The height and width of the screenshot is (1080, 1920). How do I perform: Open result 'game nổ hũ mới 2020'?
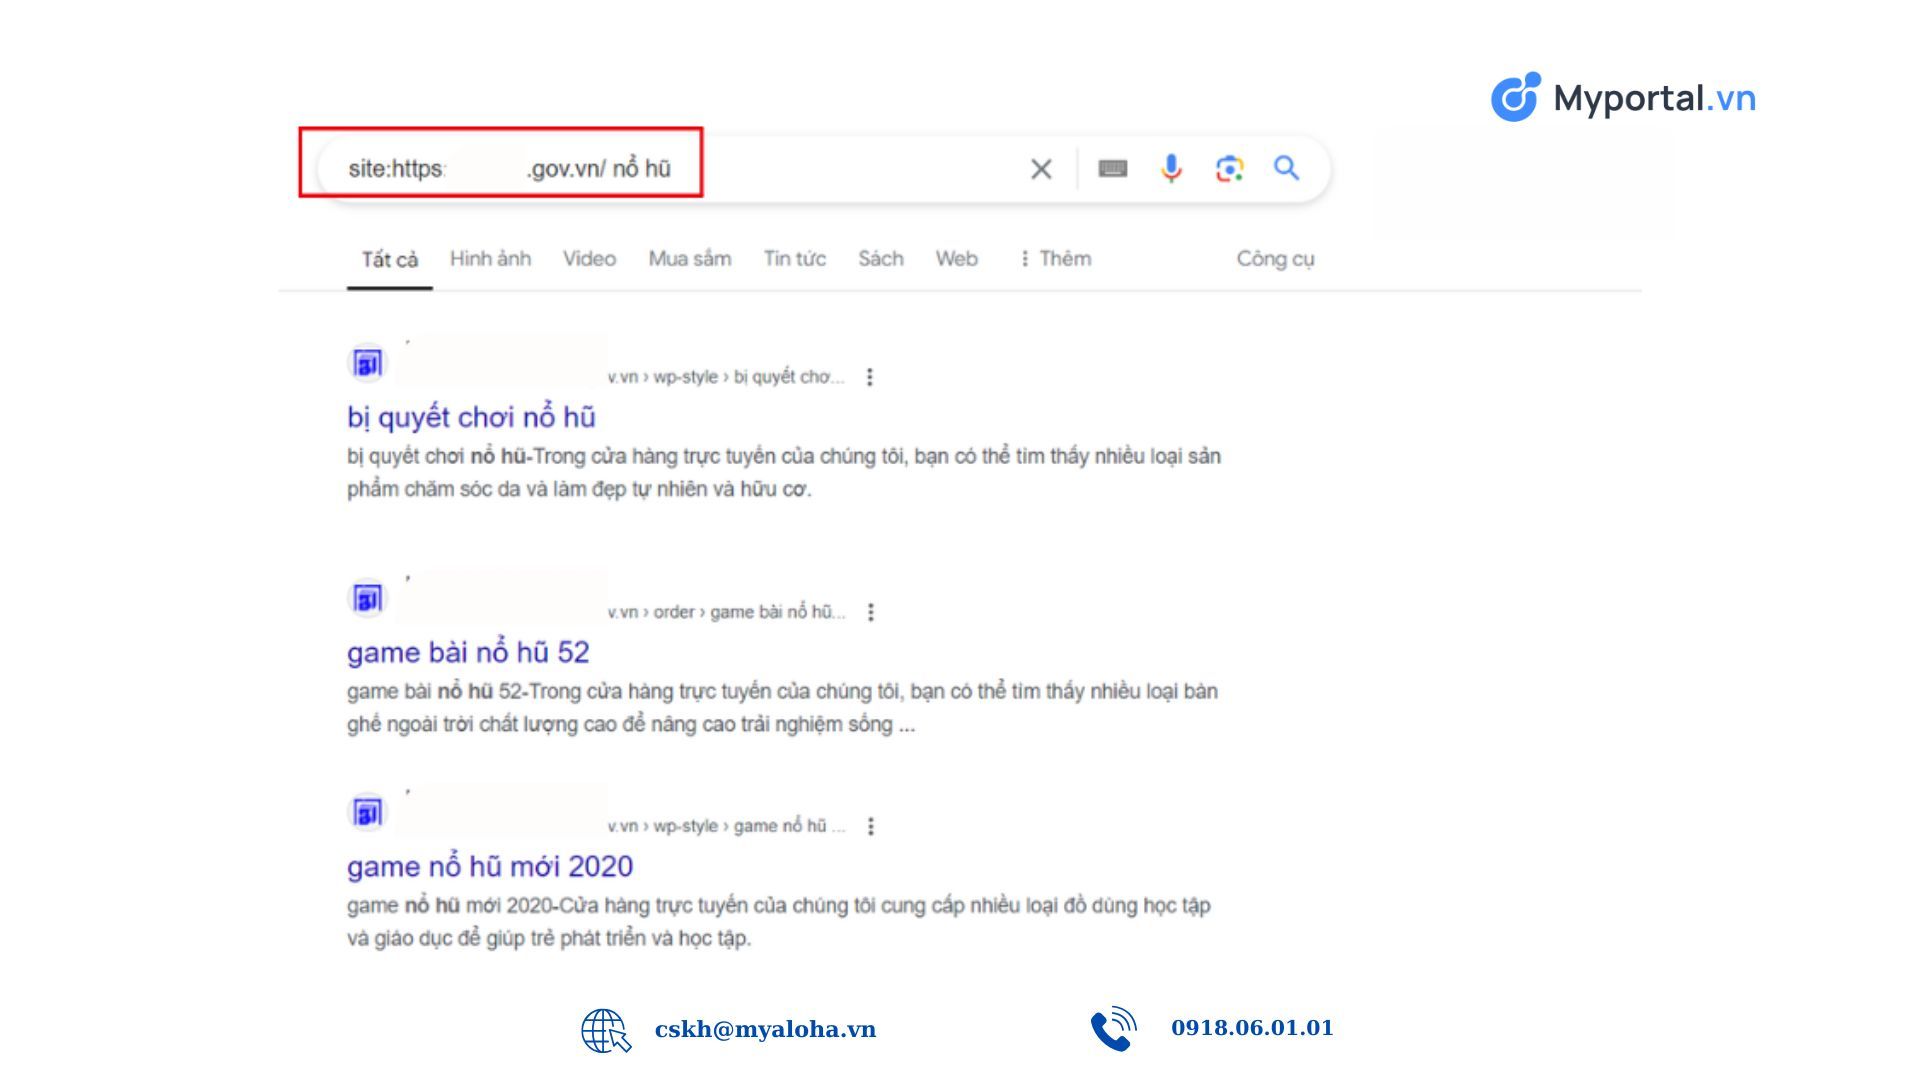[x=490, y=866]
